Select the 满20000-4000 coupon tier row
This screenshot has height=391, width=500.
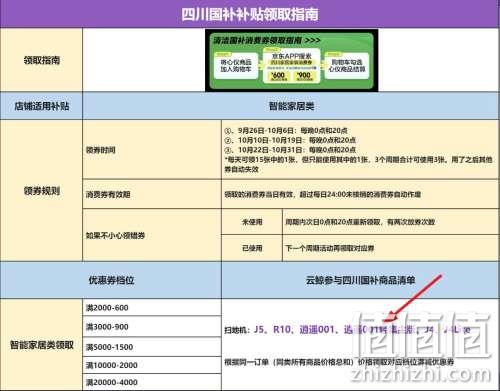coord(152,382)
